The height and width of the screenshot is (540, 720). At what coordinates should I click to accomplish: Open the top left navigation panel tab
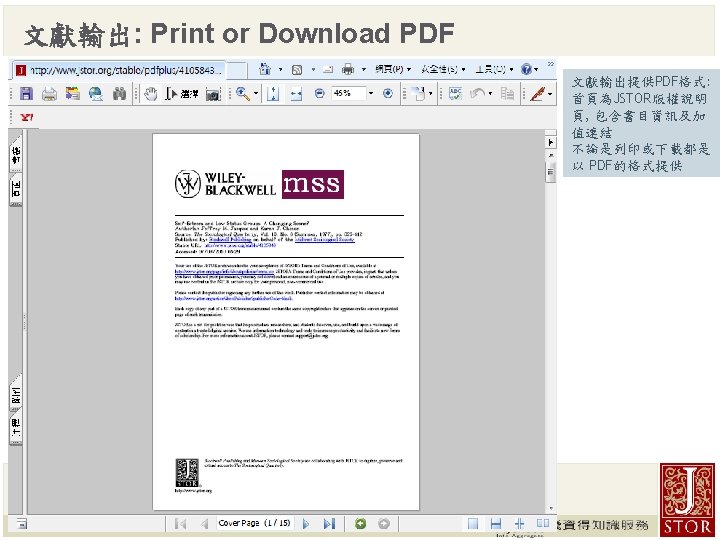coord(16,154)
